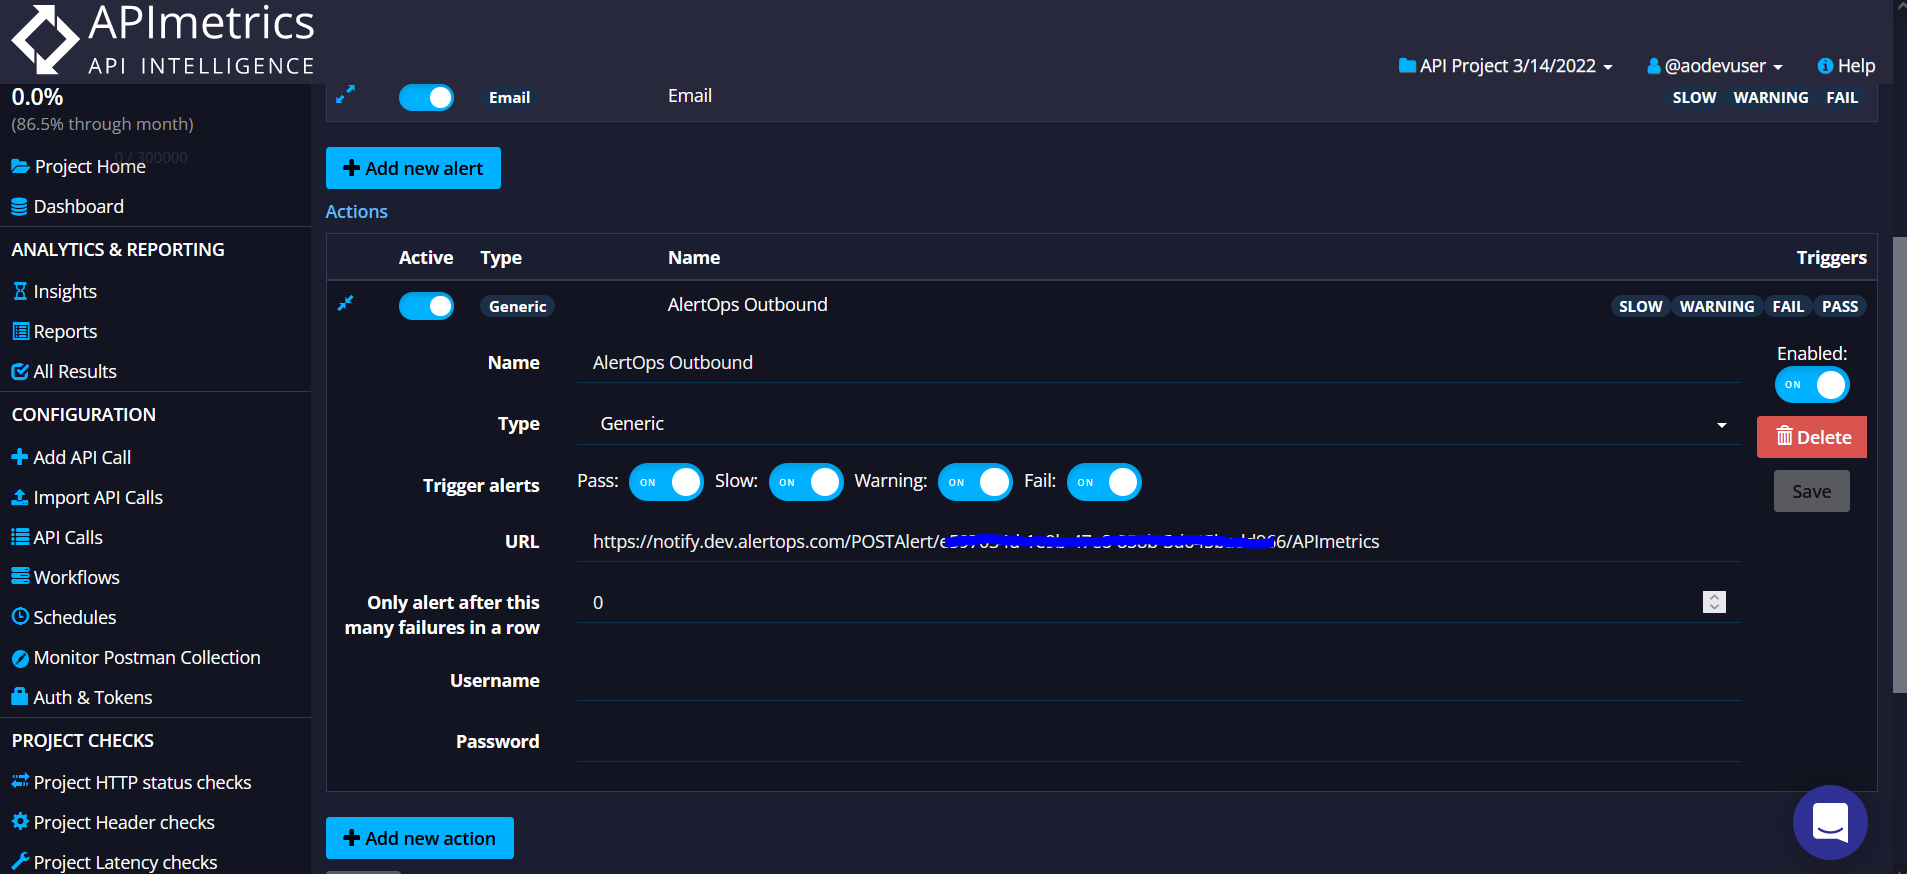Open the Type dropdown showing Generic
1907x874 pixels.
click(x=1158, y=424)
